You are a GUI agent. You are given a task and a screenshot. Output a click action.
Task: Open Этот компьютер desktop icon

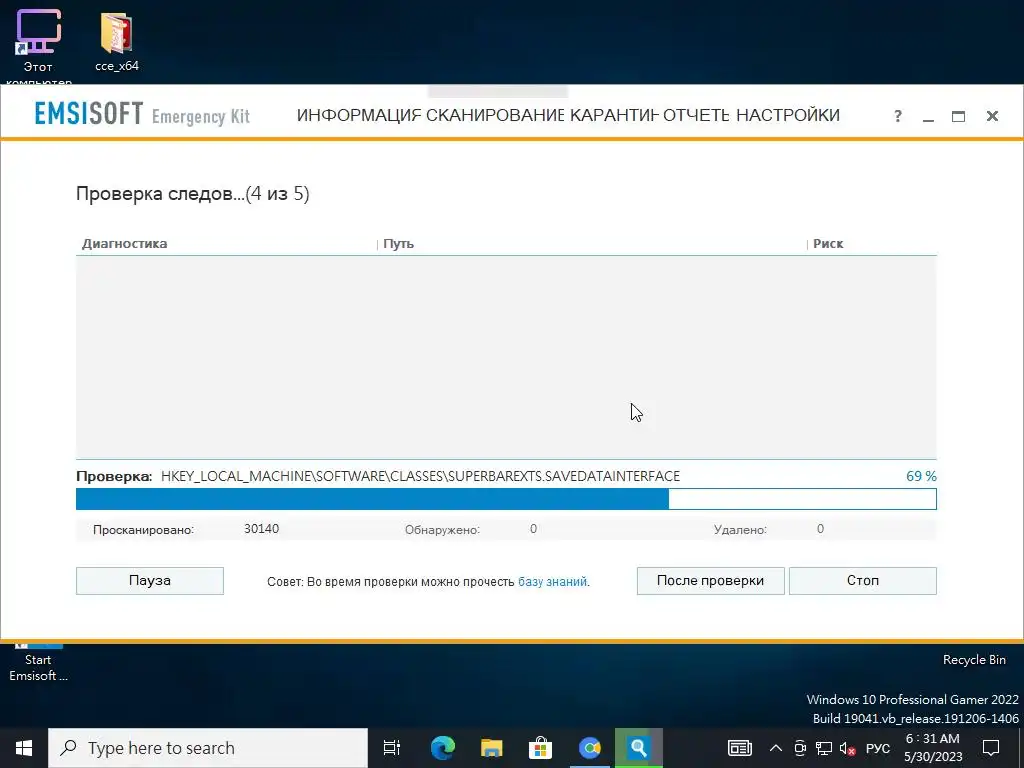click(x=38, y=46)
